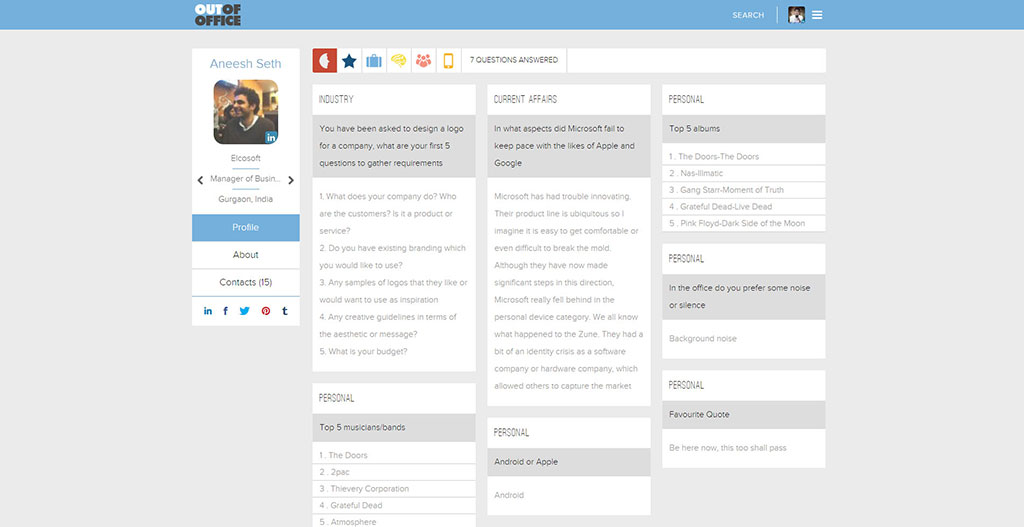Open the Contacts (15) sidebar tab
The image size is (1024, 527).
246,282
